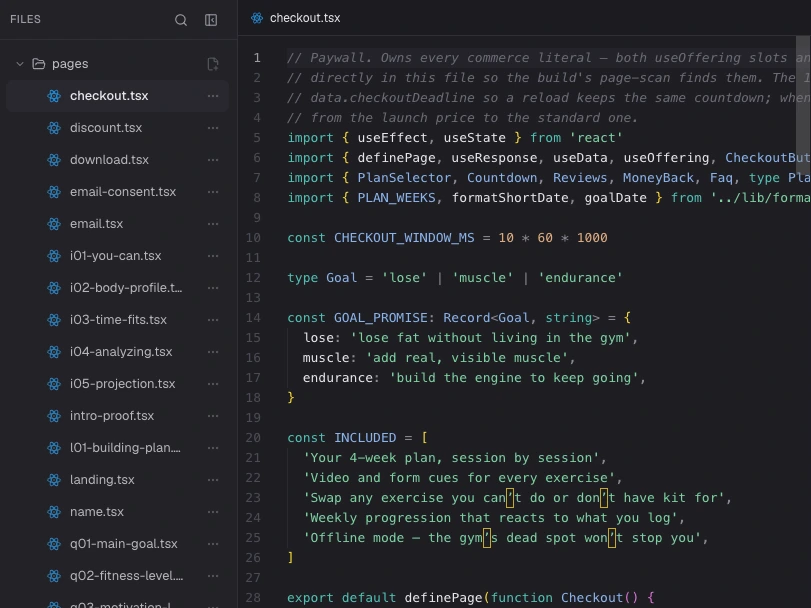Screen dimensions: 811x608
Task: Click PLAN_WEEKS import on line 8
Action: (396, 198)
